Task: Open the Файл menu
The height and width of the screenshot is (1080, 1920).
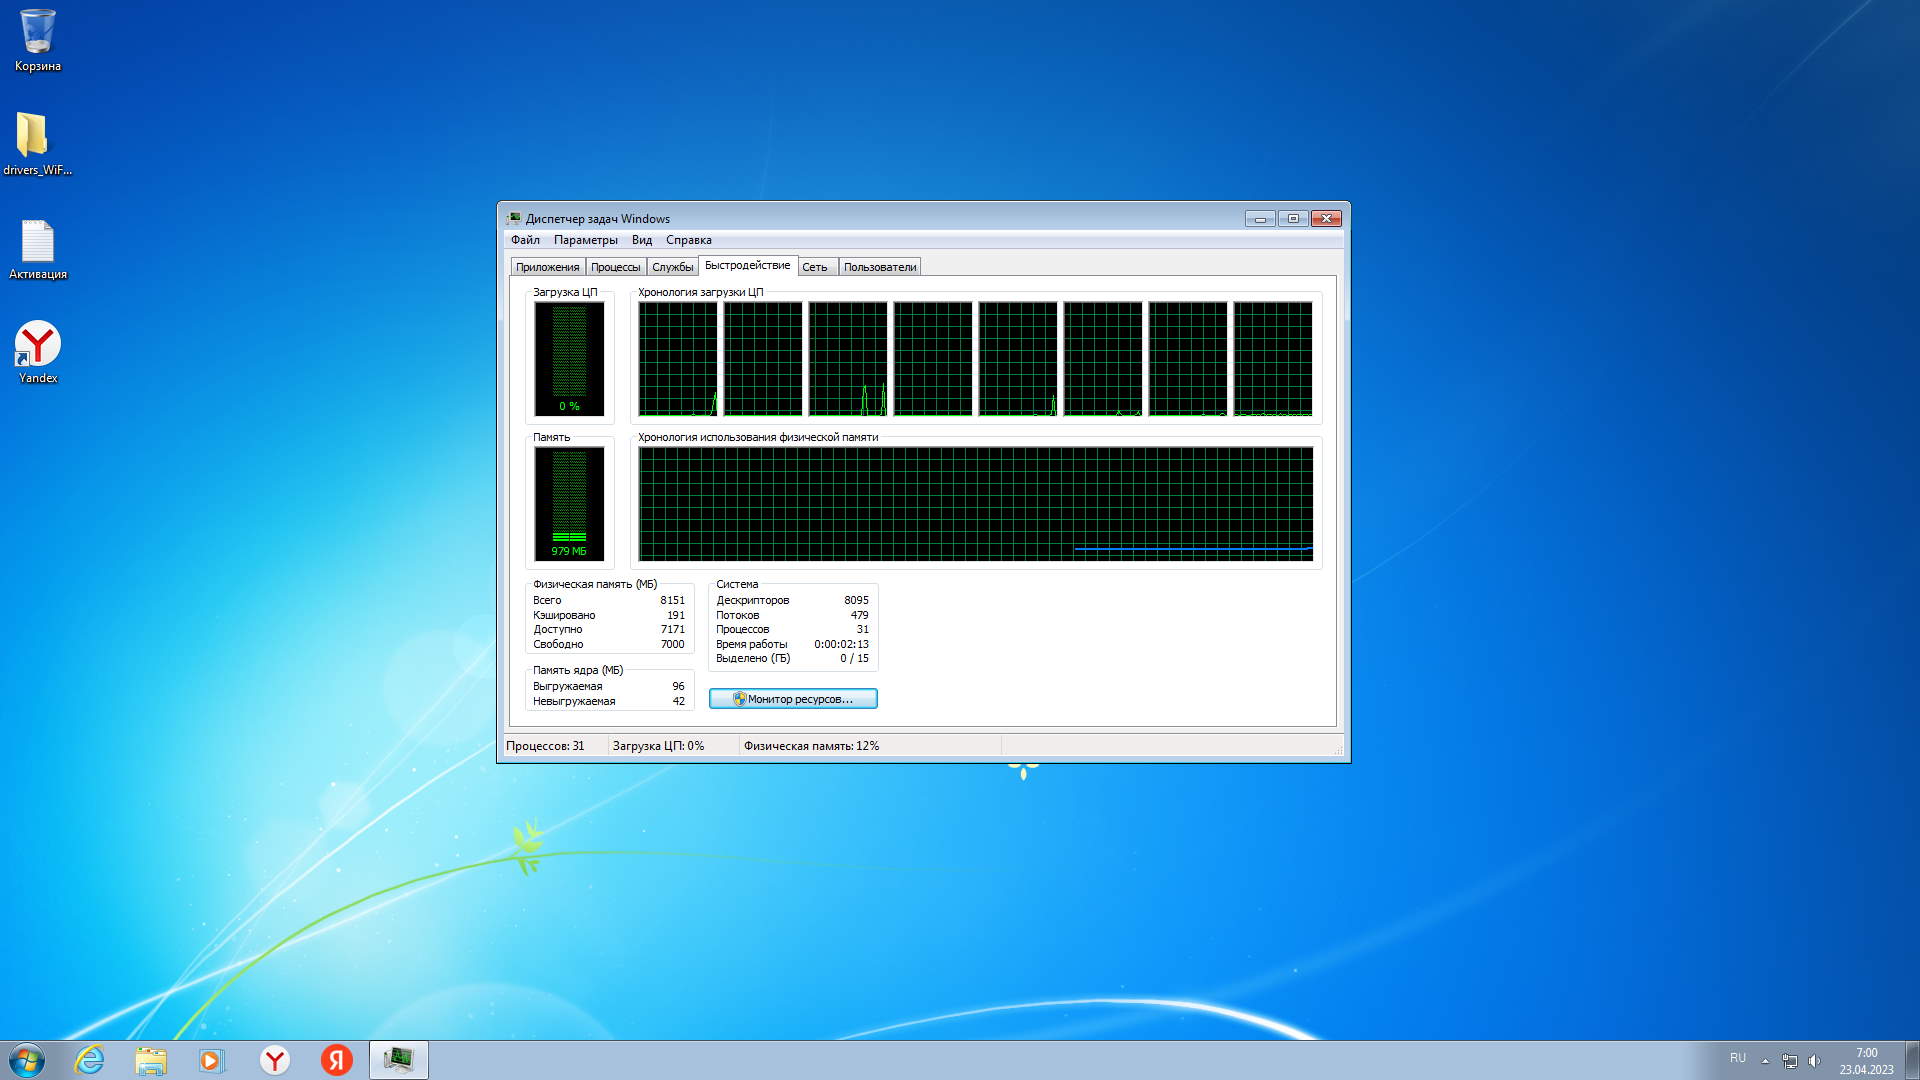Action: coord(525,240)
